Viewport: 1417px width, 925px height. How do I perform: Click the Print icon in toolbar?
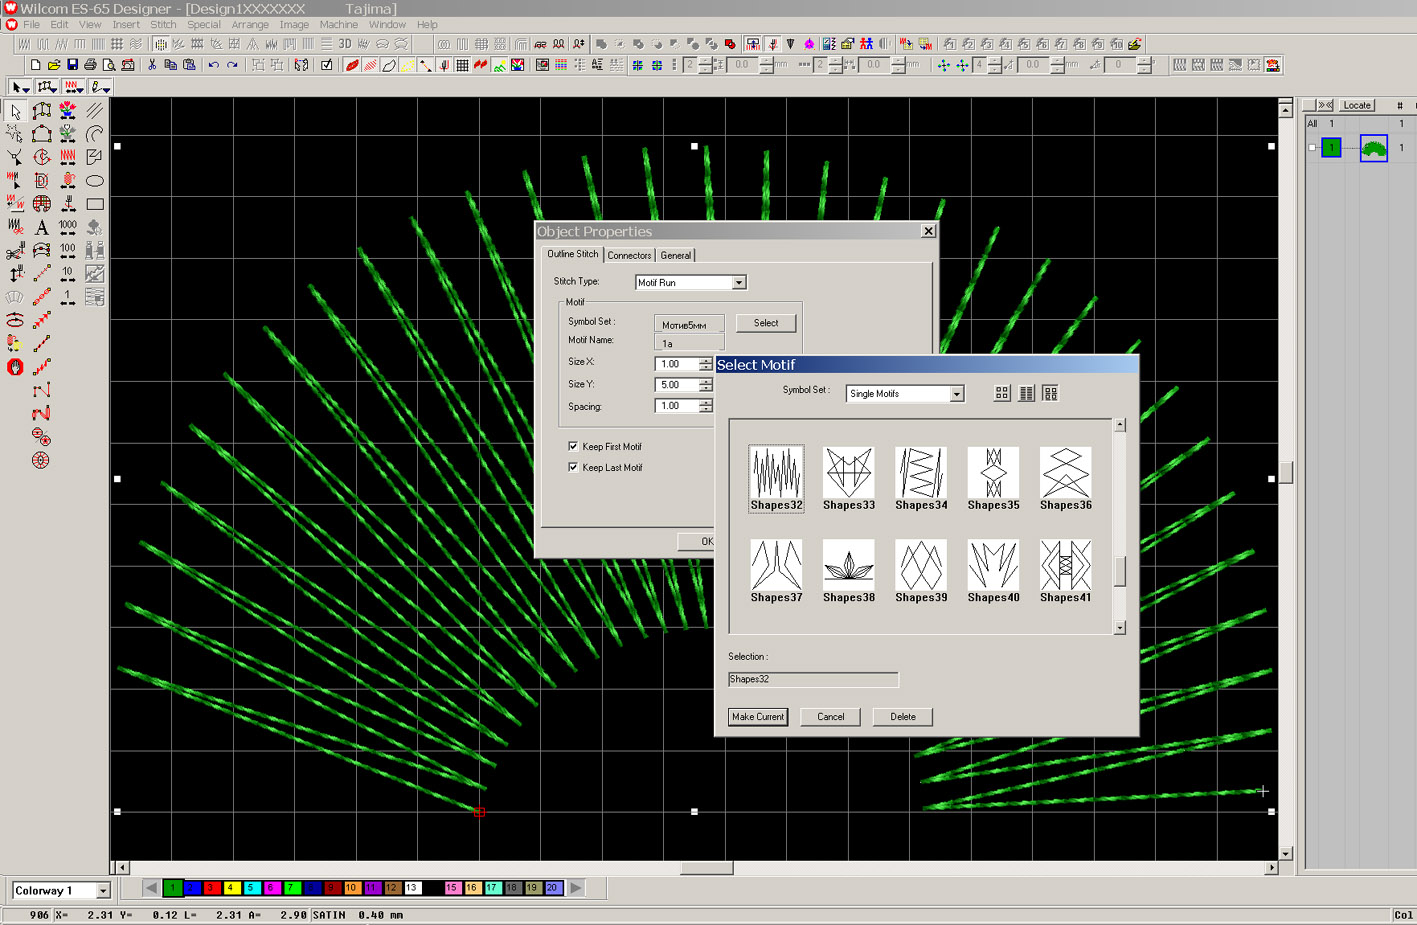coord(90,65)
